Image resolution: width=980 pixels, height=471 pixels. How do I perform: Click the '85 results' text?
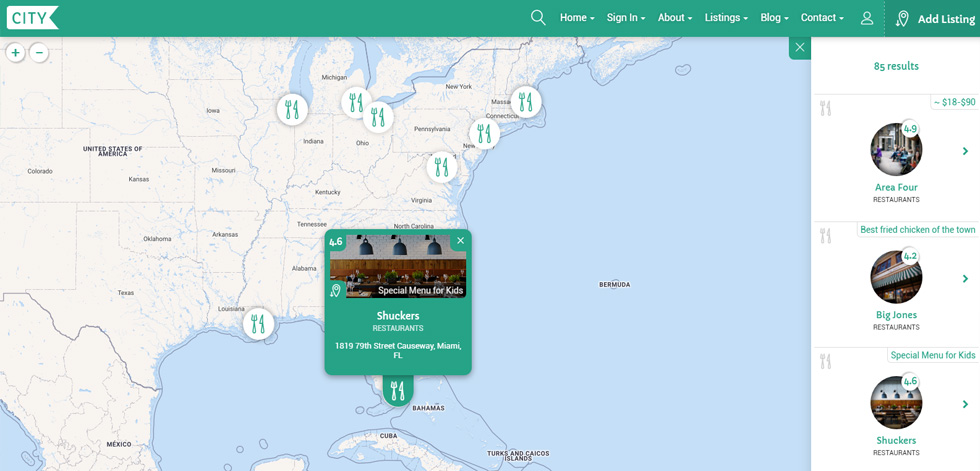coord(896,66)
